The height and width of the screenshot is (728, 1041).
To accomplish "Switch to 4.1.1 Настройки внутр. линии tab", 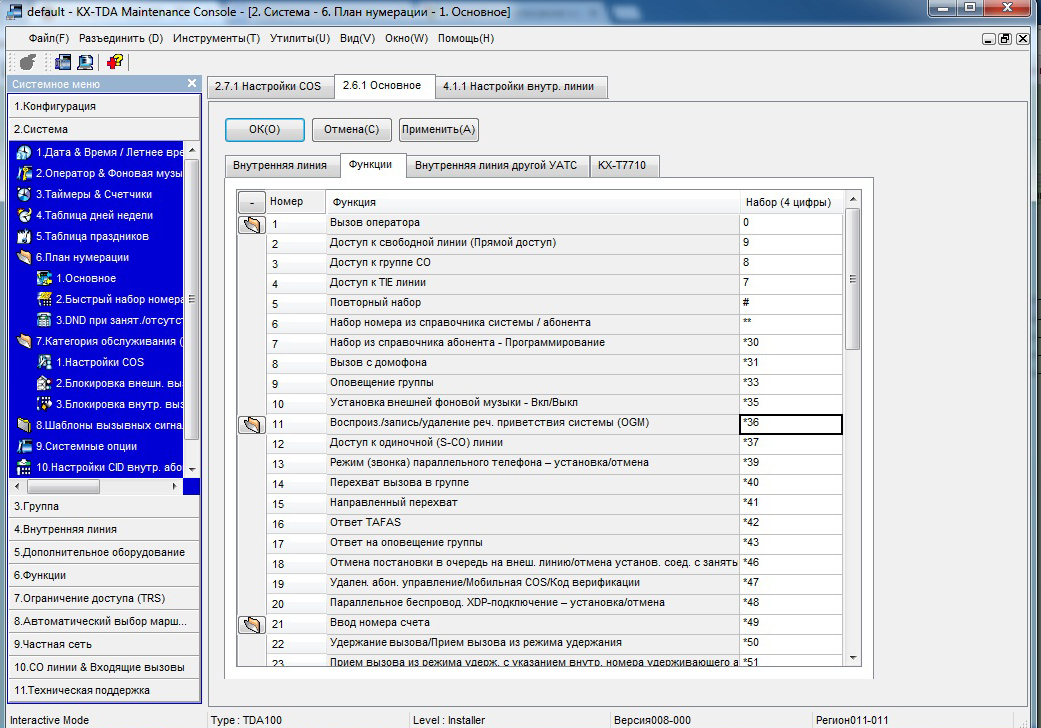I will coord(519,86).
